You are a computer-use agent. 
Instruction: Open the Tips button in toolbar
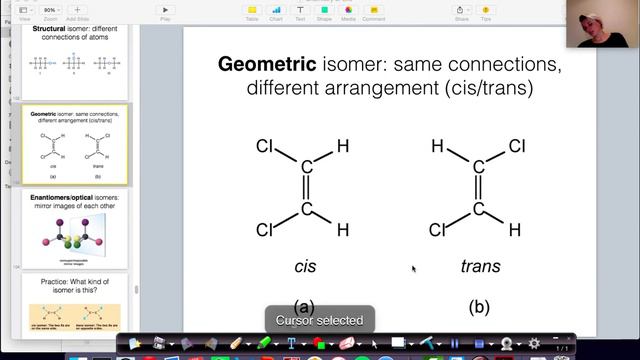(486, 10)
